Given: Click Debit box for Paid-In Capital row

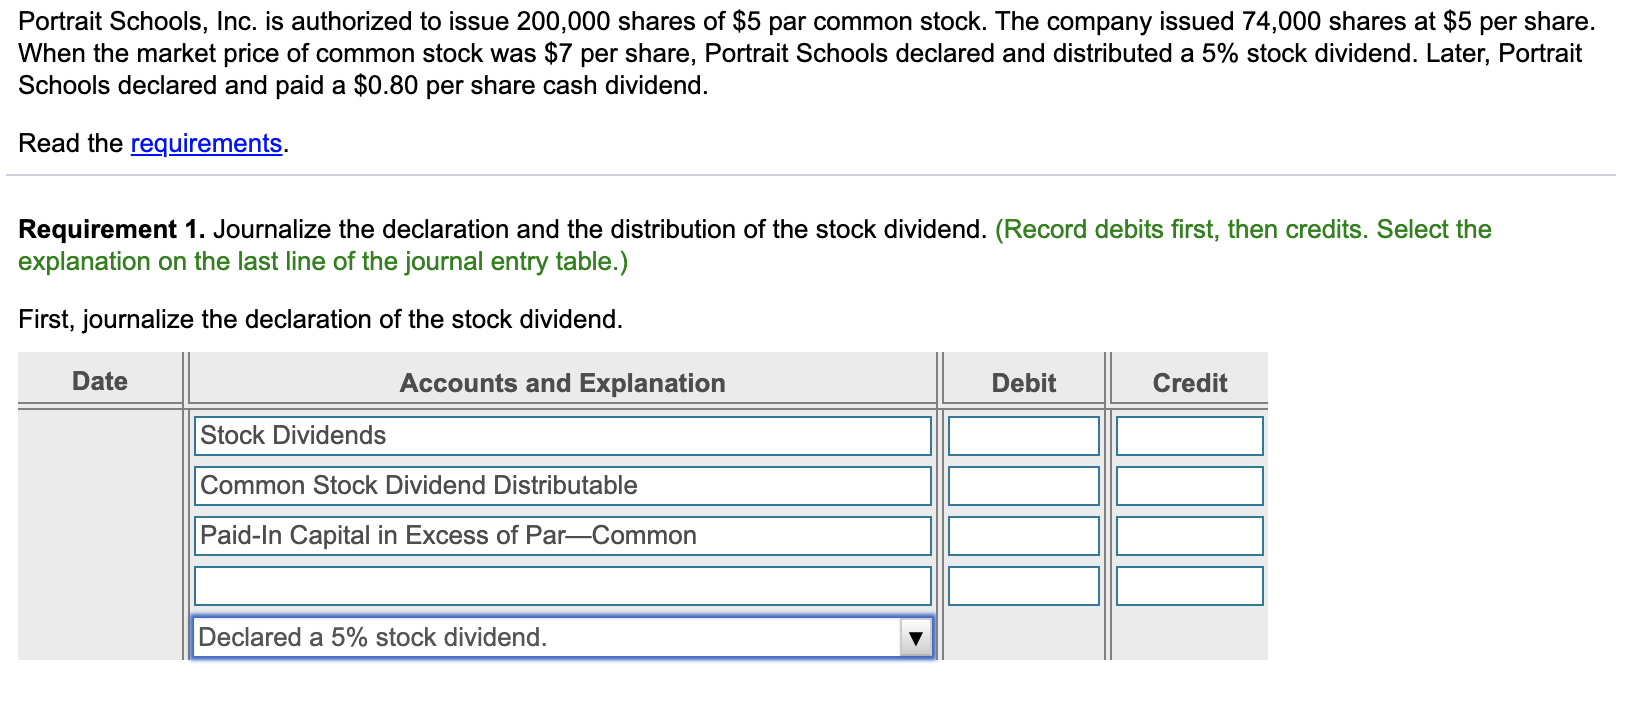Looking at the screenshot, I should coord(1024,536).
